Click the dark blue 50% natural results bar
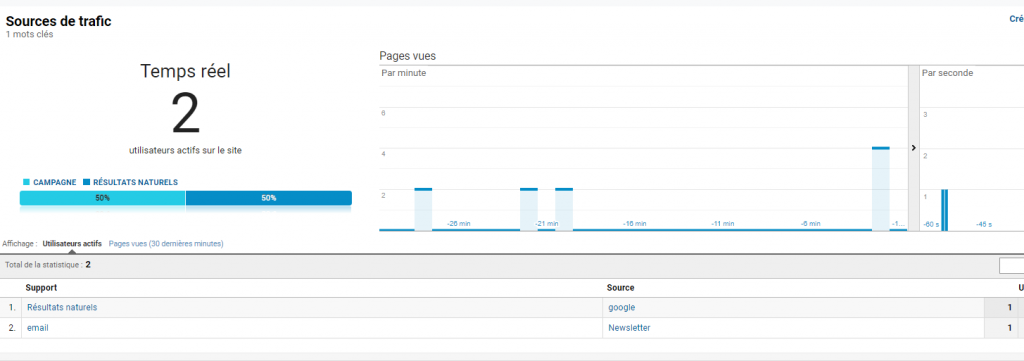Screen dimensions: 1024x361 tap(268, 198)
